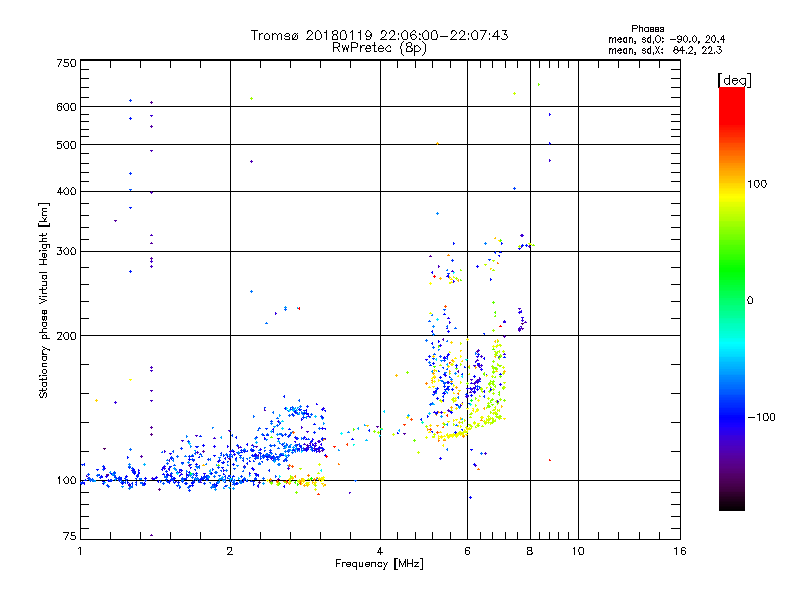Click the x-axis tick label '10'

tap(578, 551)
